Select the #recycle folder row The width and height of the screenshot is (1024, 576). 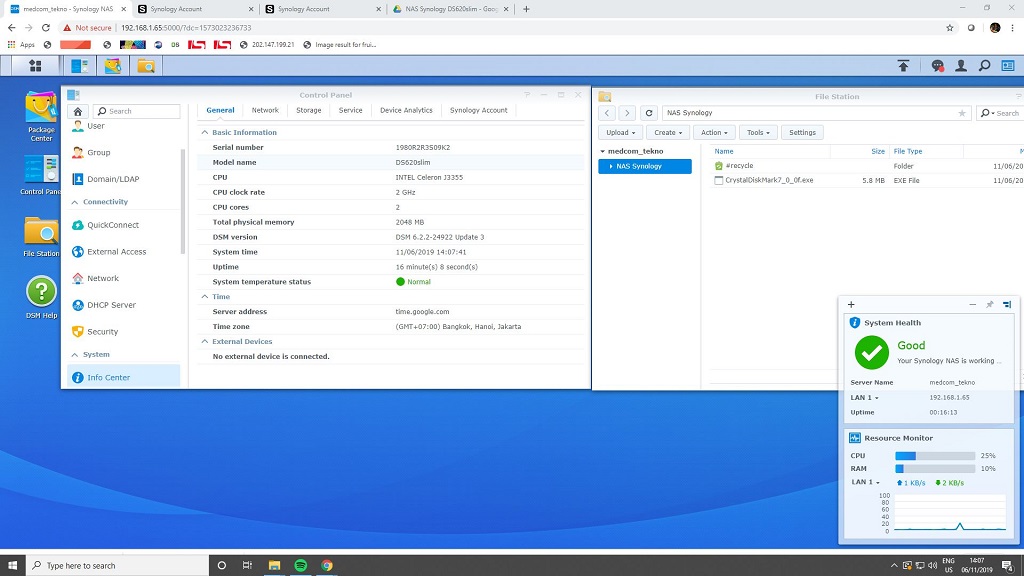tap(867, 166)
